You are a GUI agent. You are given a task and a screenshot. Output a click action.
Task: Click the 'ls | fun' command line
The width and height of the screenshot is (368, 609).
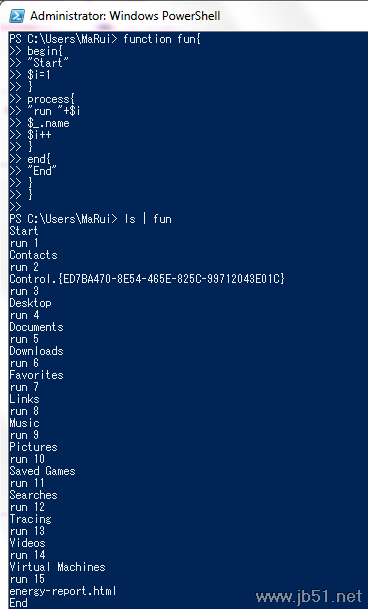click(90, 219)
